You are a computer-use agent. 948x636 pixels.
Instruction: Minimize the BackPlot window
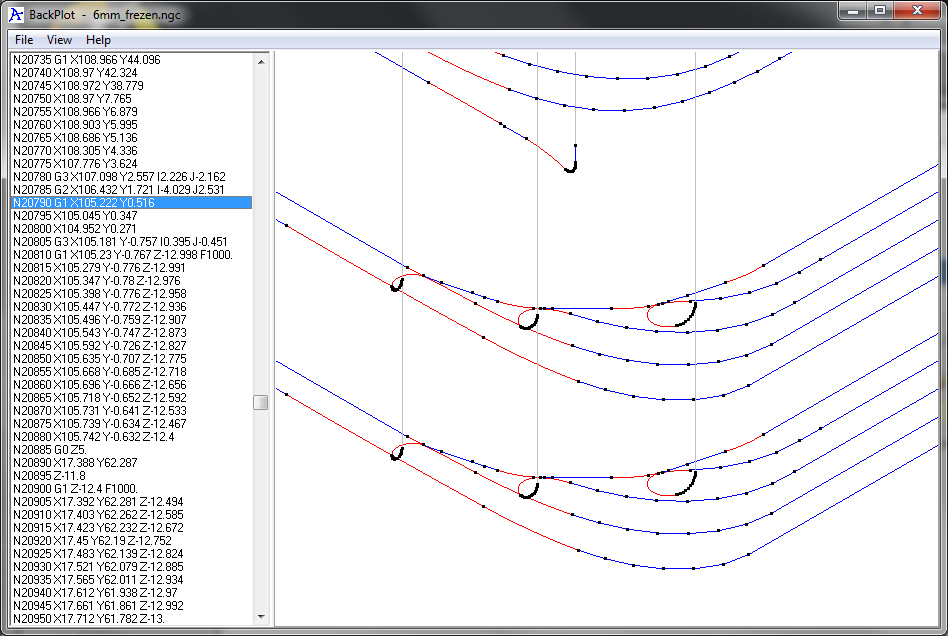coord(852,11)
